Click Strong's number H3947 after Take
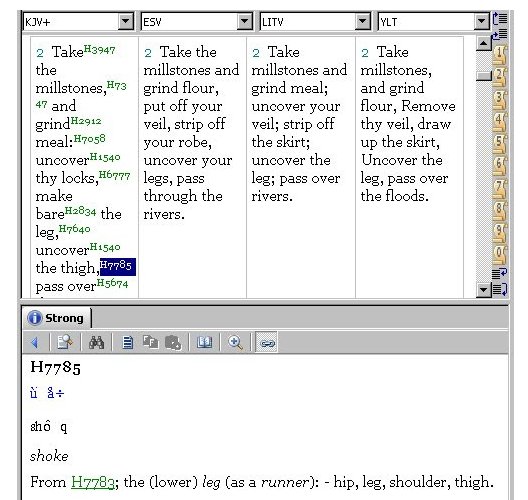The width and height of the screenshot is (528, 500). (x=99, y=50)
